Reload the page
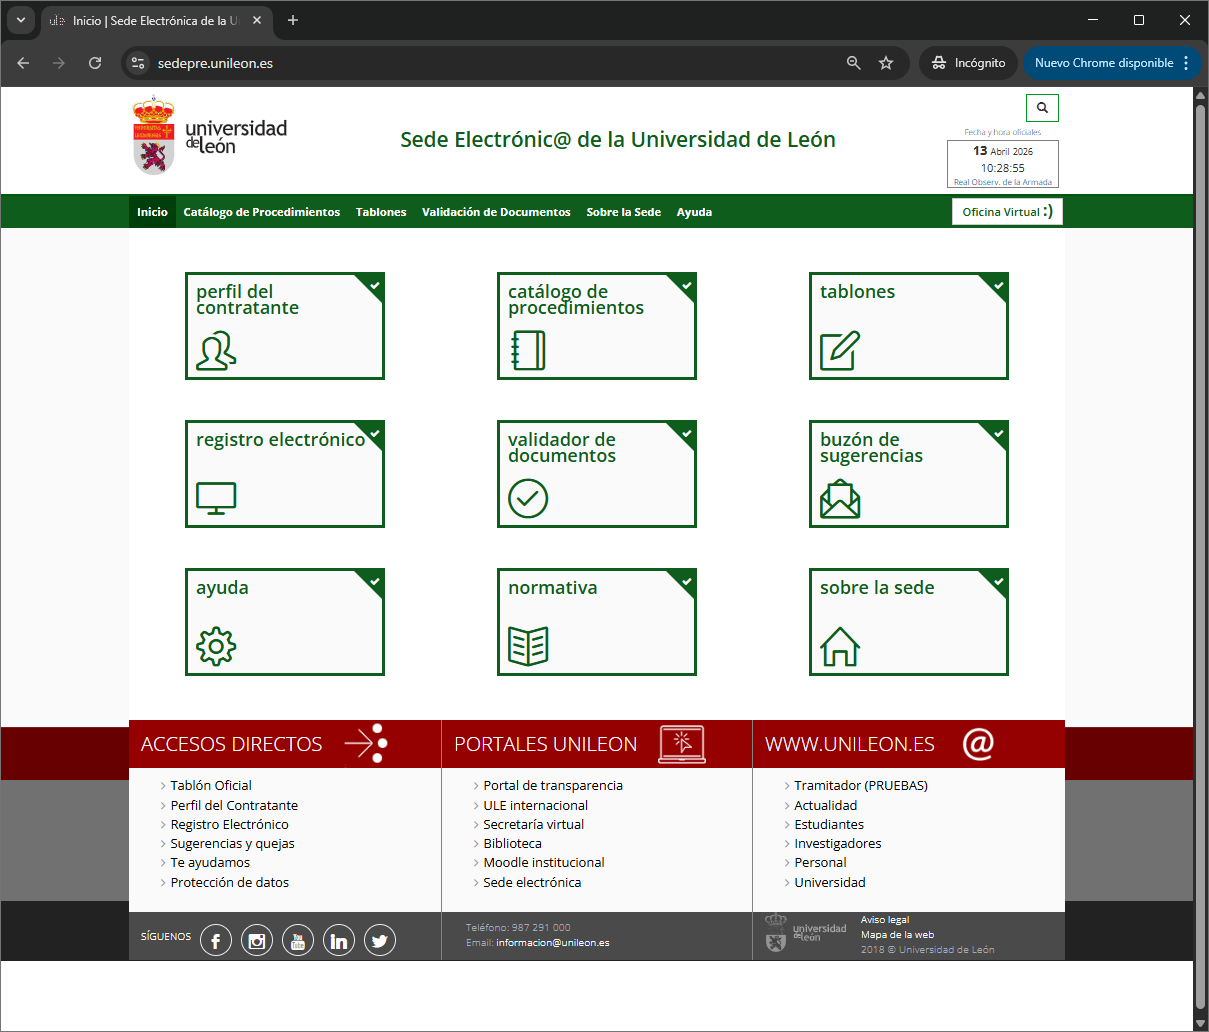The image size is (1209, 1032). pos(95,63)
